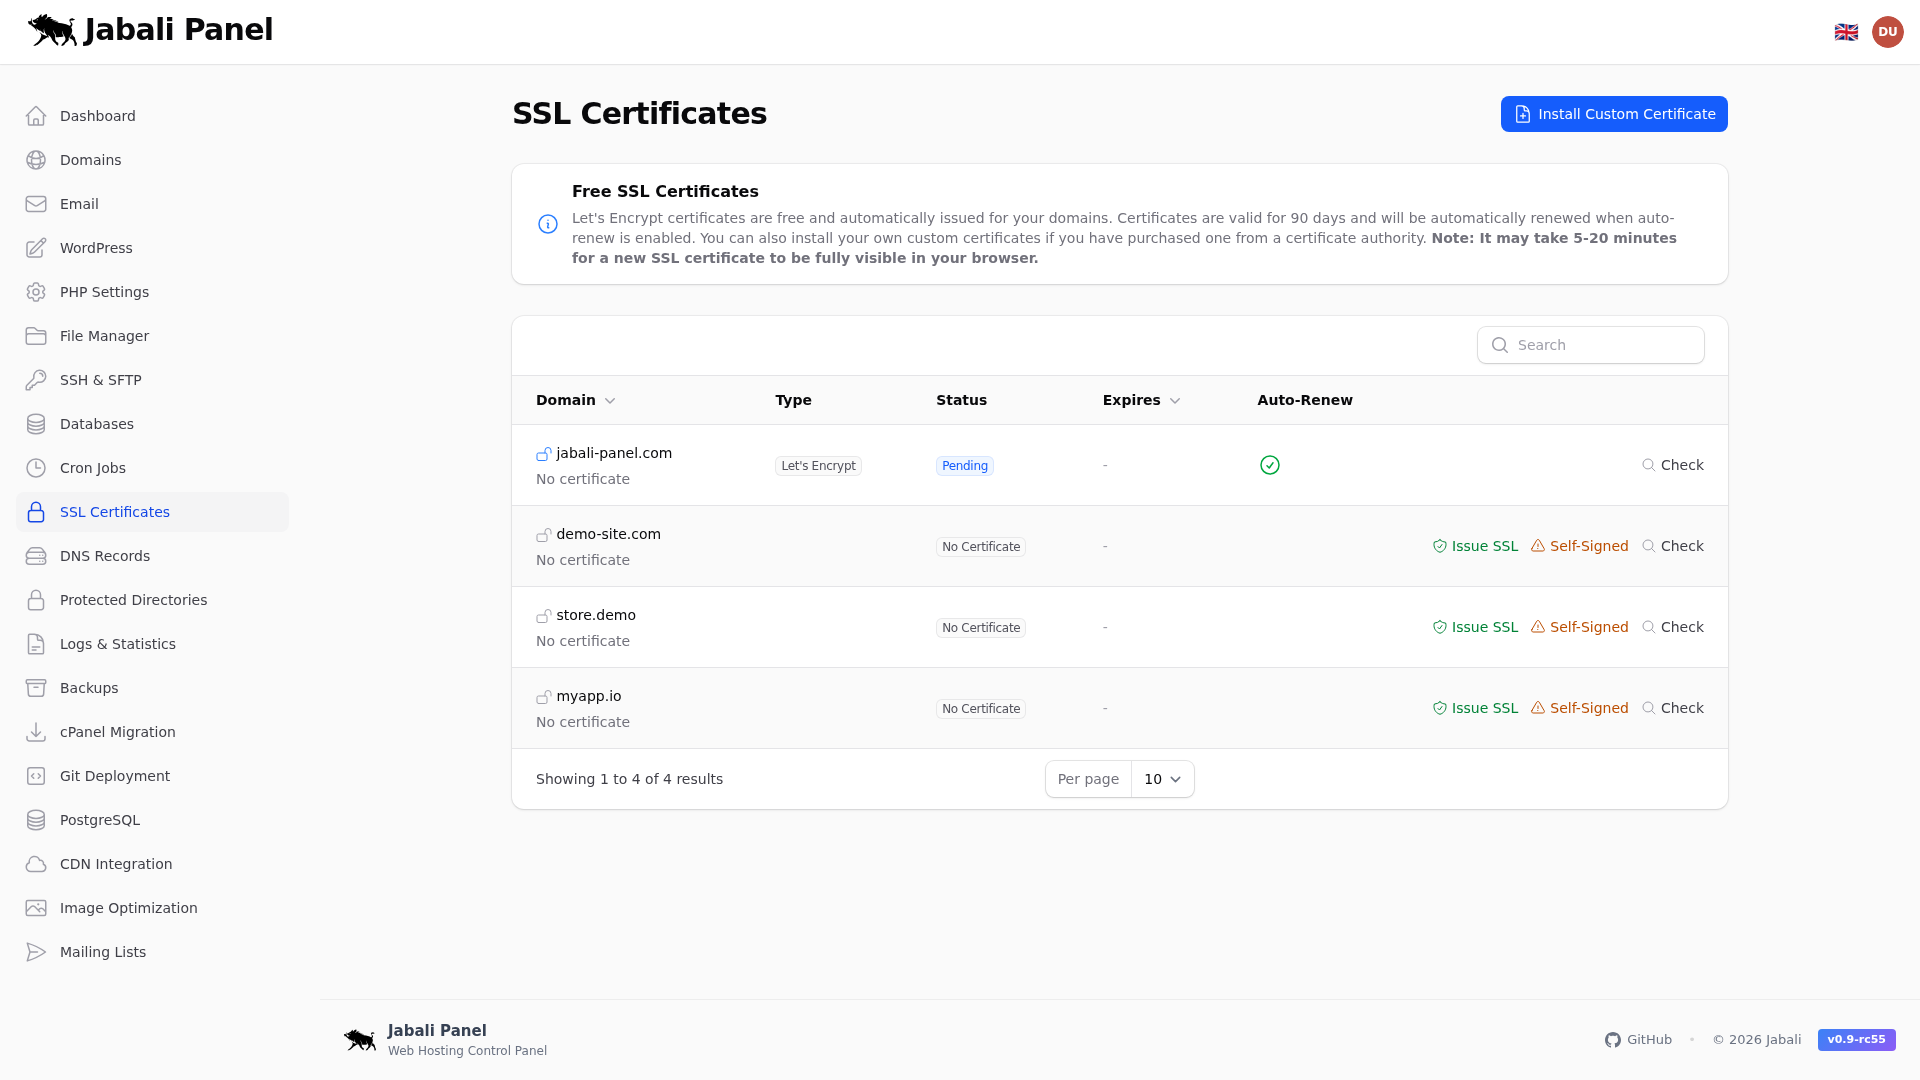Navigate to DNS Records menu item
The height and width of the screenshot is (1080, 1920).
[103, 556]
